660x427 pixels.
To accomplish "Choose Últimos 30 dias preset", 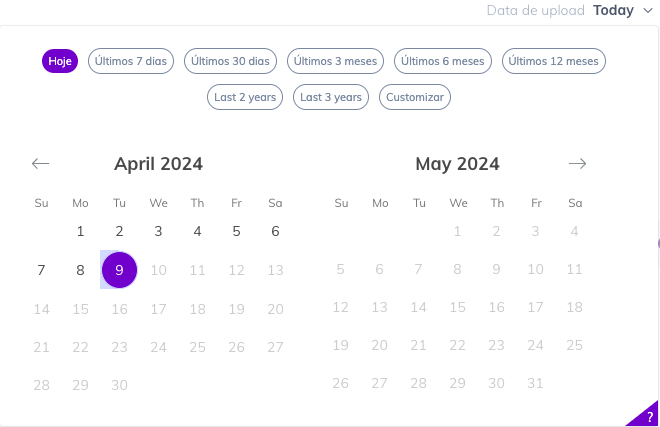I will (x=230, y=61).
